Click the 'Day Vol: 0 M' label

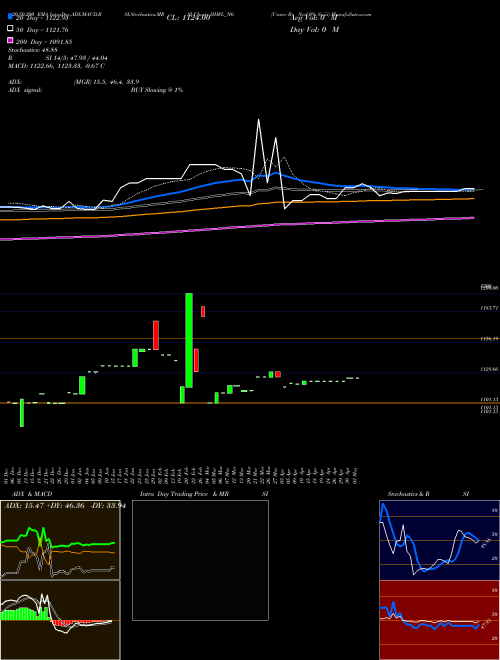click(314, 30)
